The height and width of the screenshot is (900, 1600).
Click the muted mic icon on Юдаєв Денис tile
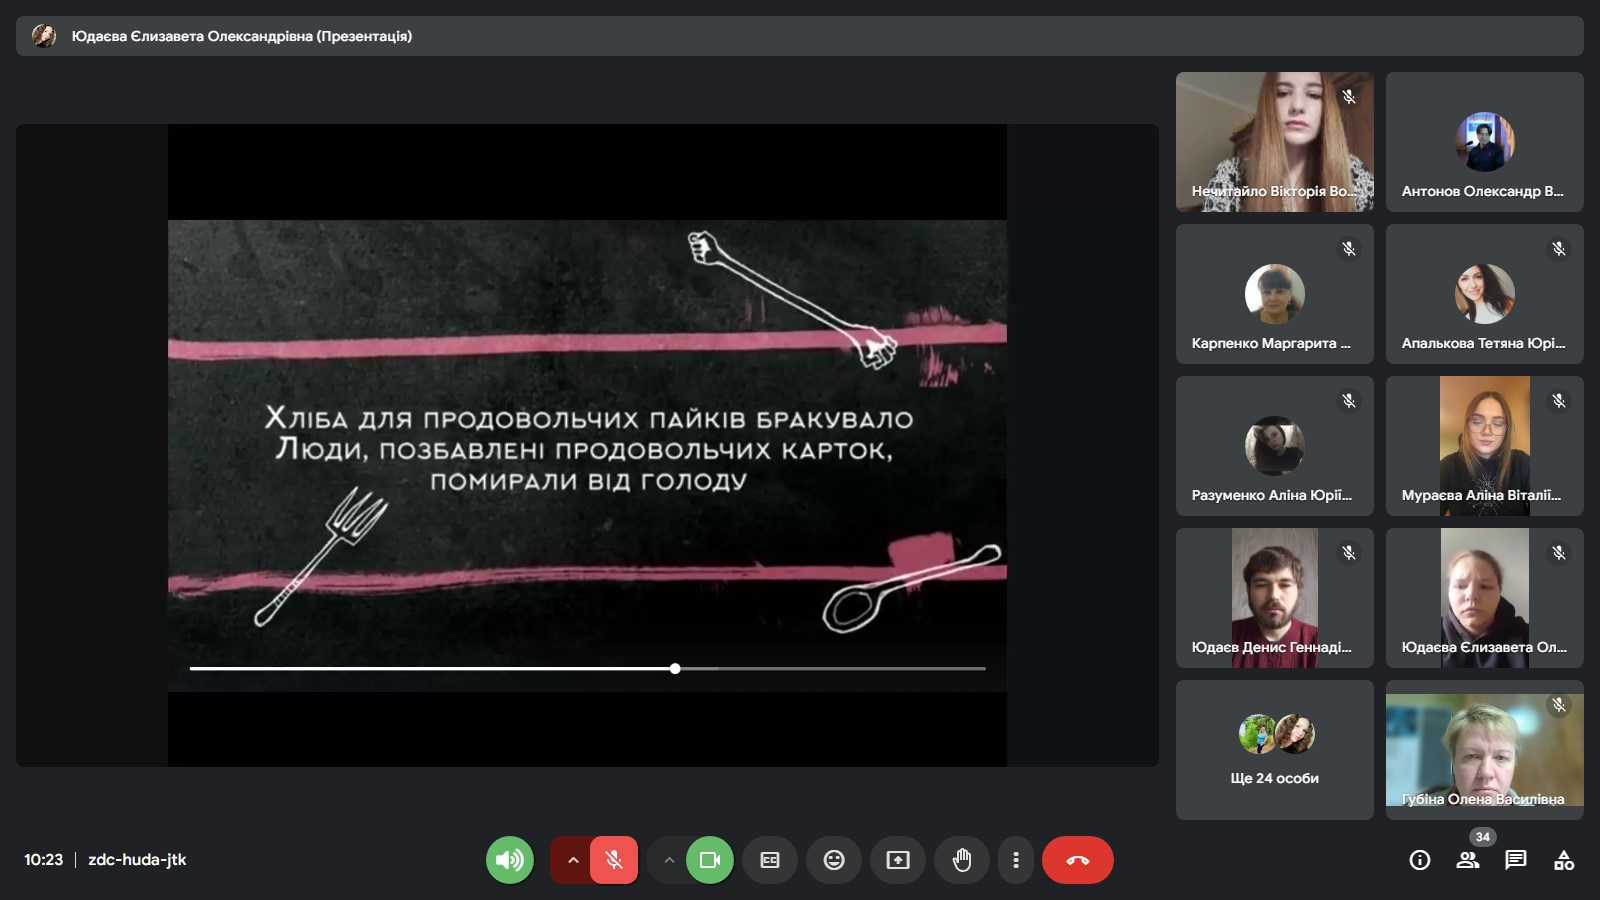tap(1349, 553)
